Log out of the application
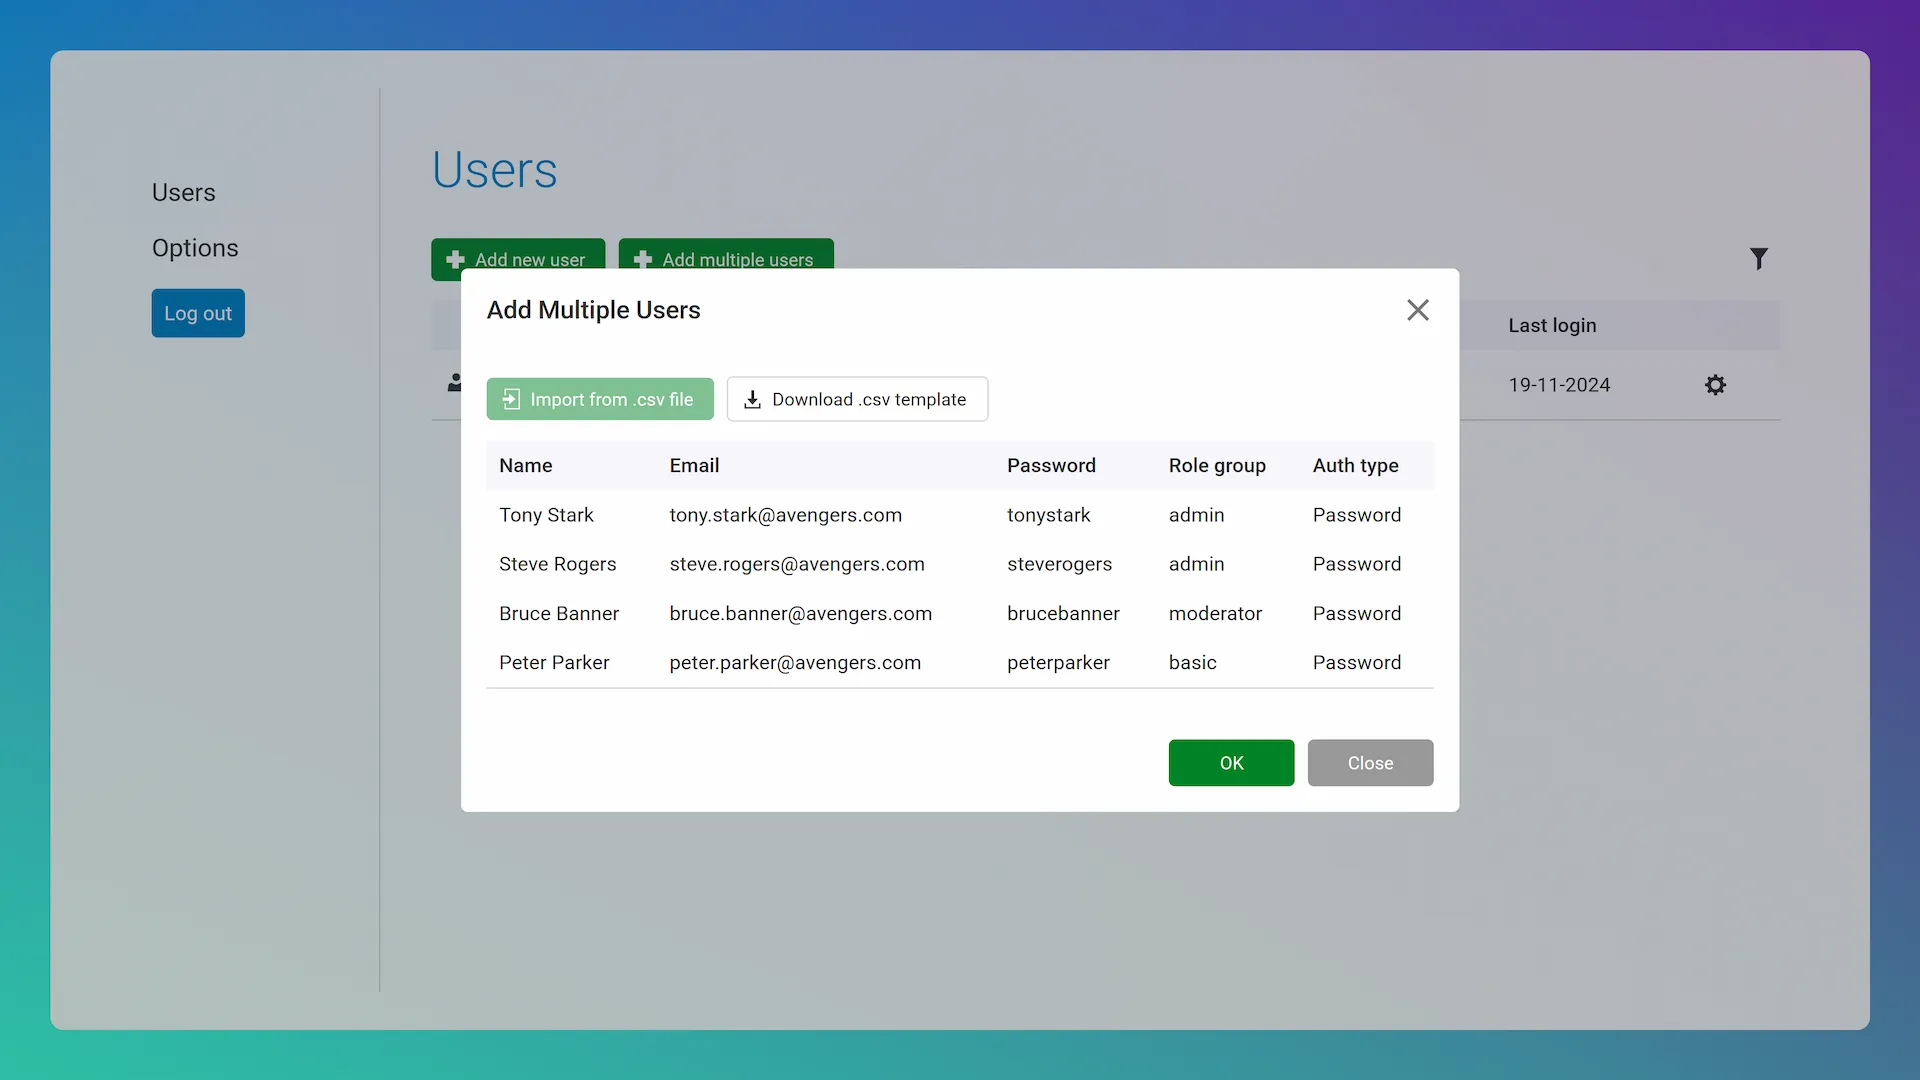Image resolution: width=1920 pixels, height=1080 pixels. [198, 313]
